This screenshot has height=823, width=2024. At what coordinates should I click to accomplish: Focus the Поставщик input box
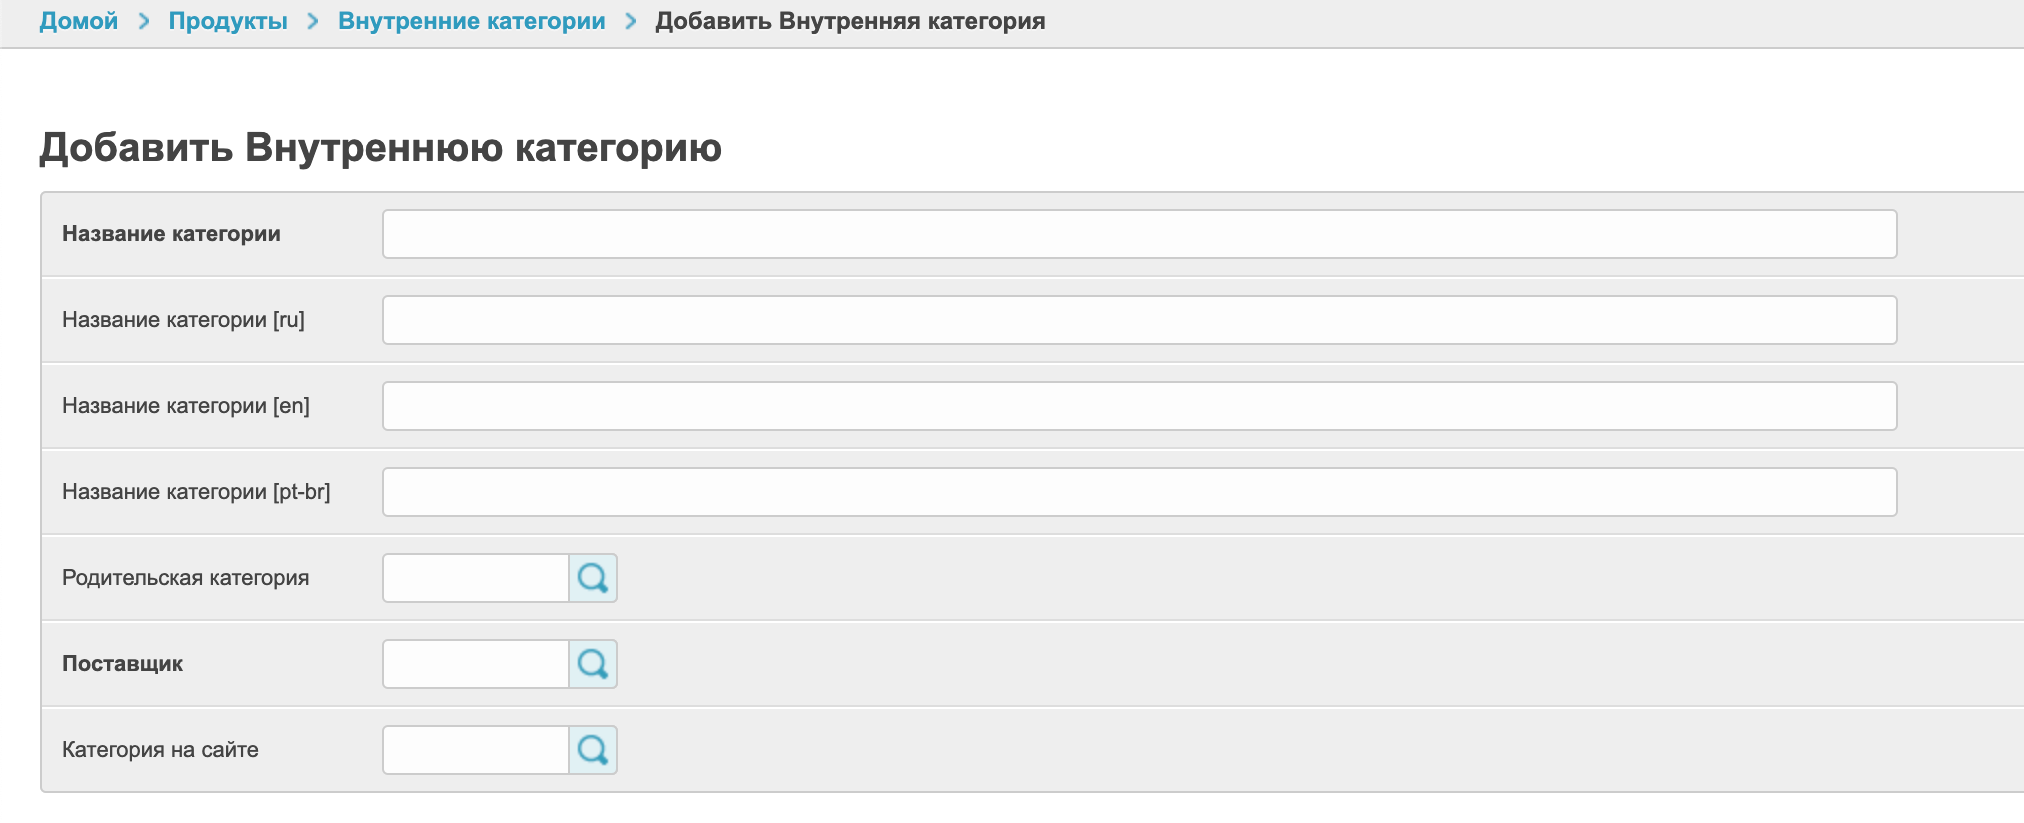coord(476,664)
